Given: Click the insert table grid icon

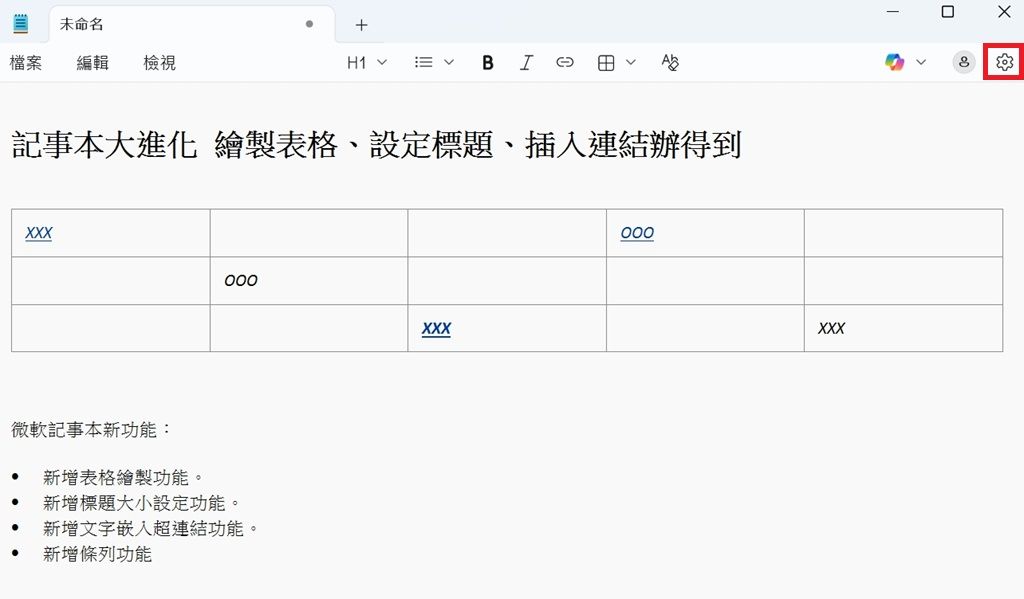Looking at the screenshot, I should point(606,63).
